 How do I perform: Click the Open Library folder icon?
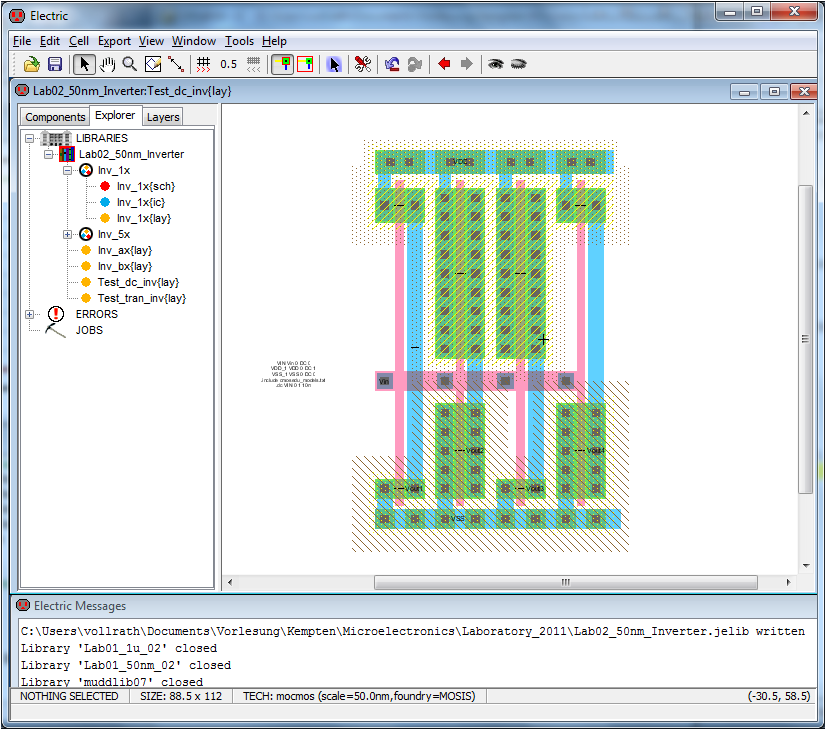click(x=32, y=64)
